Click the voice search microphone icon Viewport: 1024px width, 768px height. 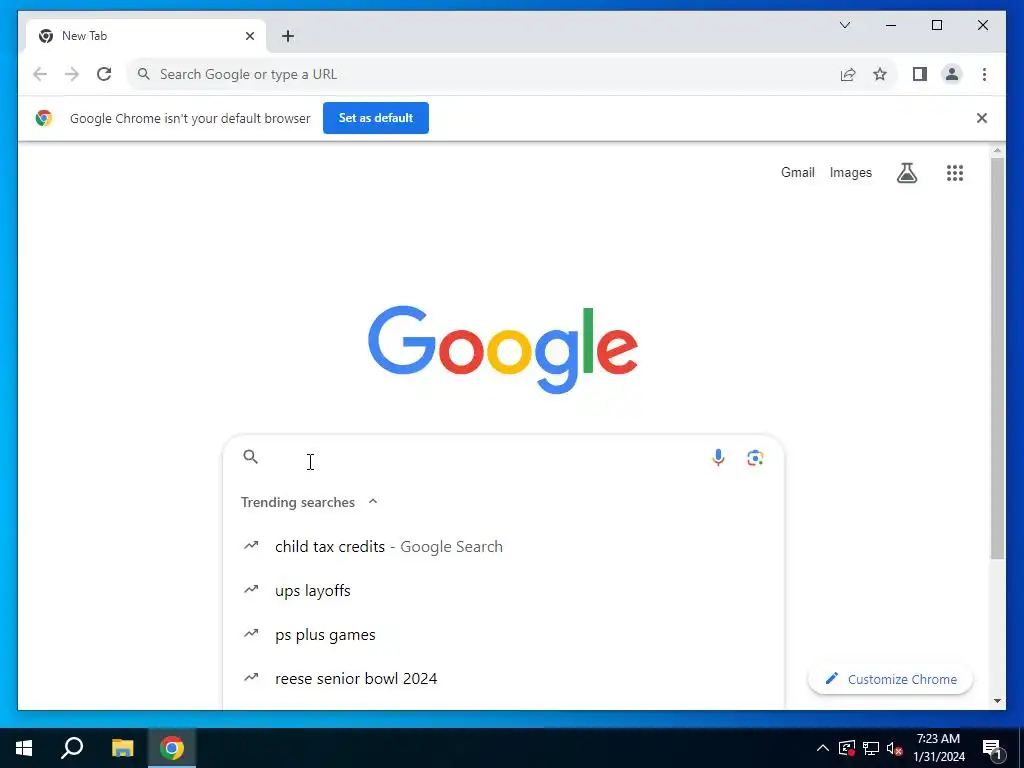[x=718, y=458]
